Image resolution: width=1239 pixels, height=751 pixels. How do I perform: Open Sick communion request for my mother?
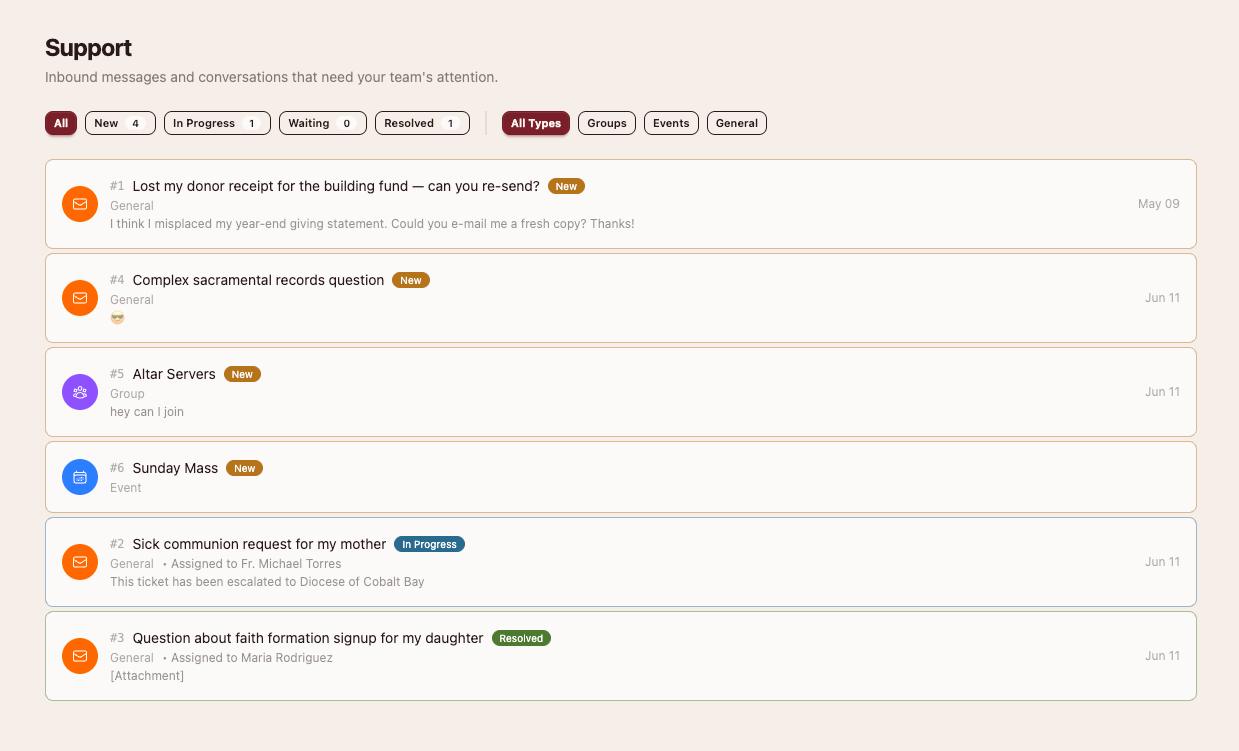[620, 562]
